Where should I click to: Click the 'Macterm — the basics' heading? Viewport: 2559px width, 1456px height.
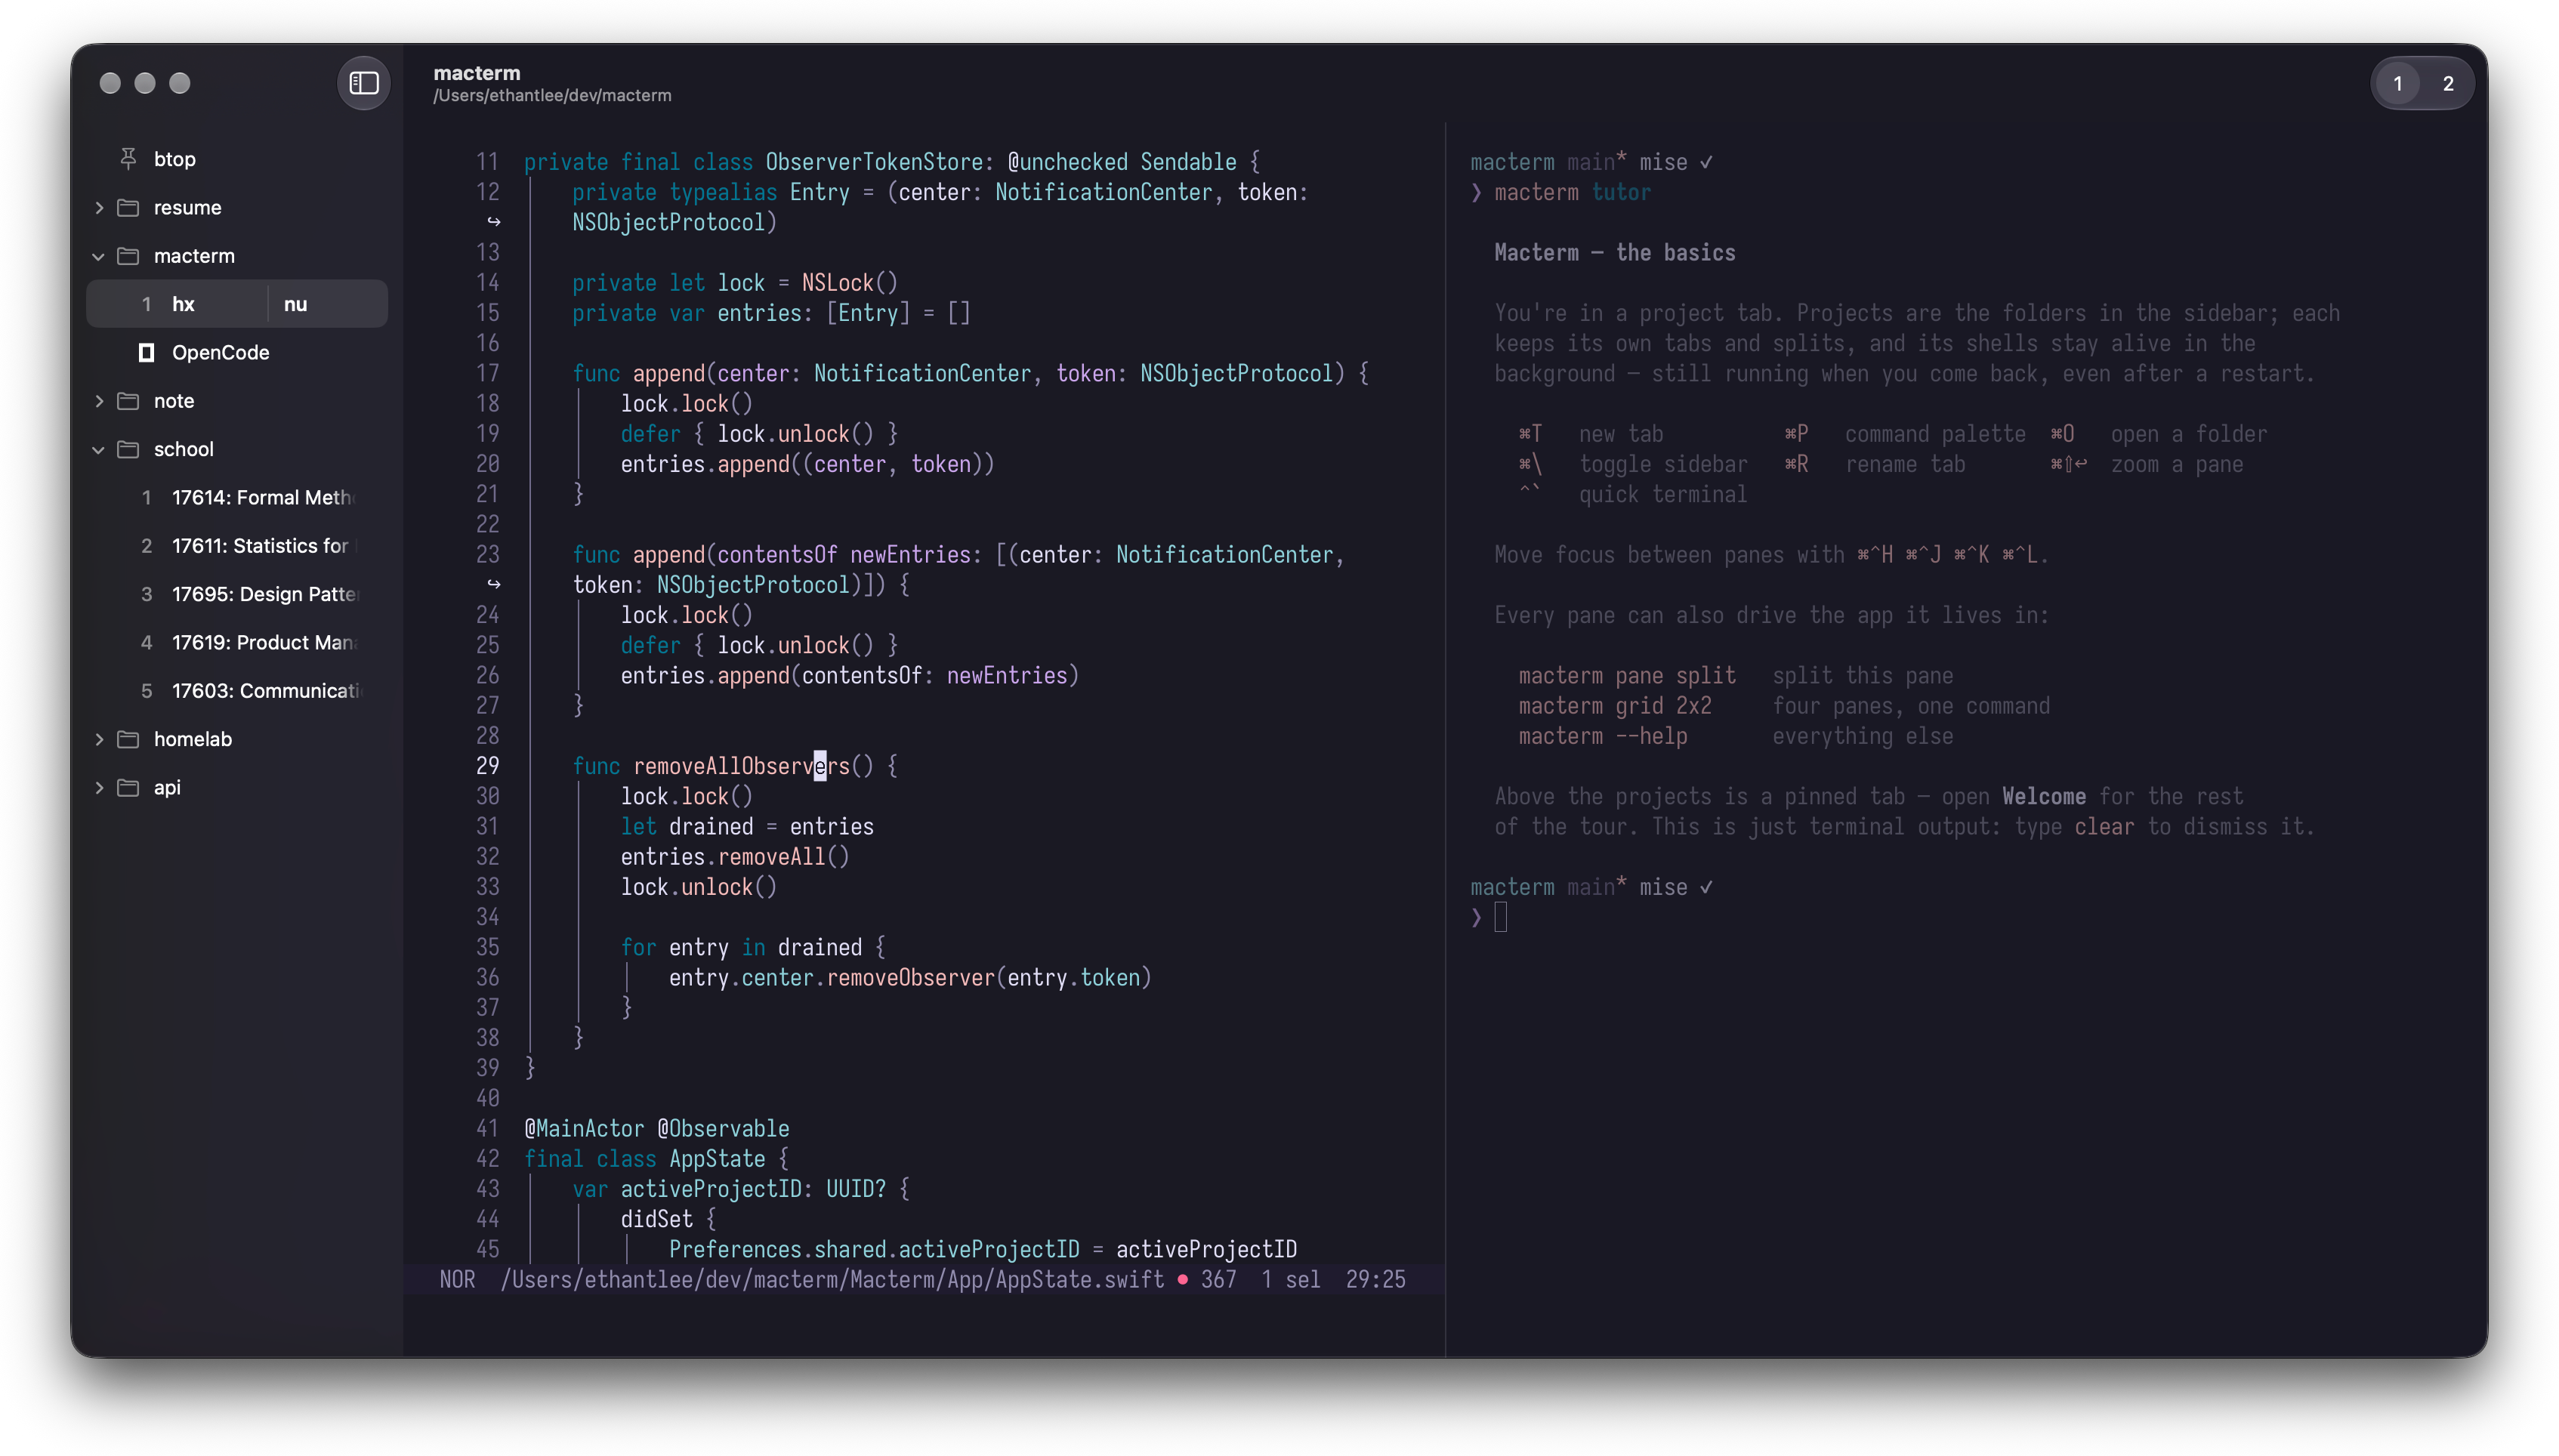(1614, 253)
